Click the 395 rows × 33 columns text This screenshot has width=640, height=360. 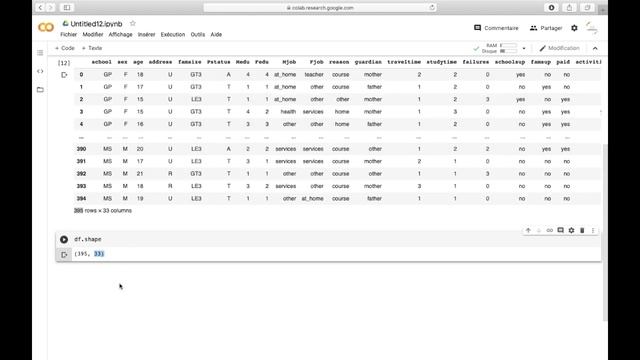click(102, 211)
